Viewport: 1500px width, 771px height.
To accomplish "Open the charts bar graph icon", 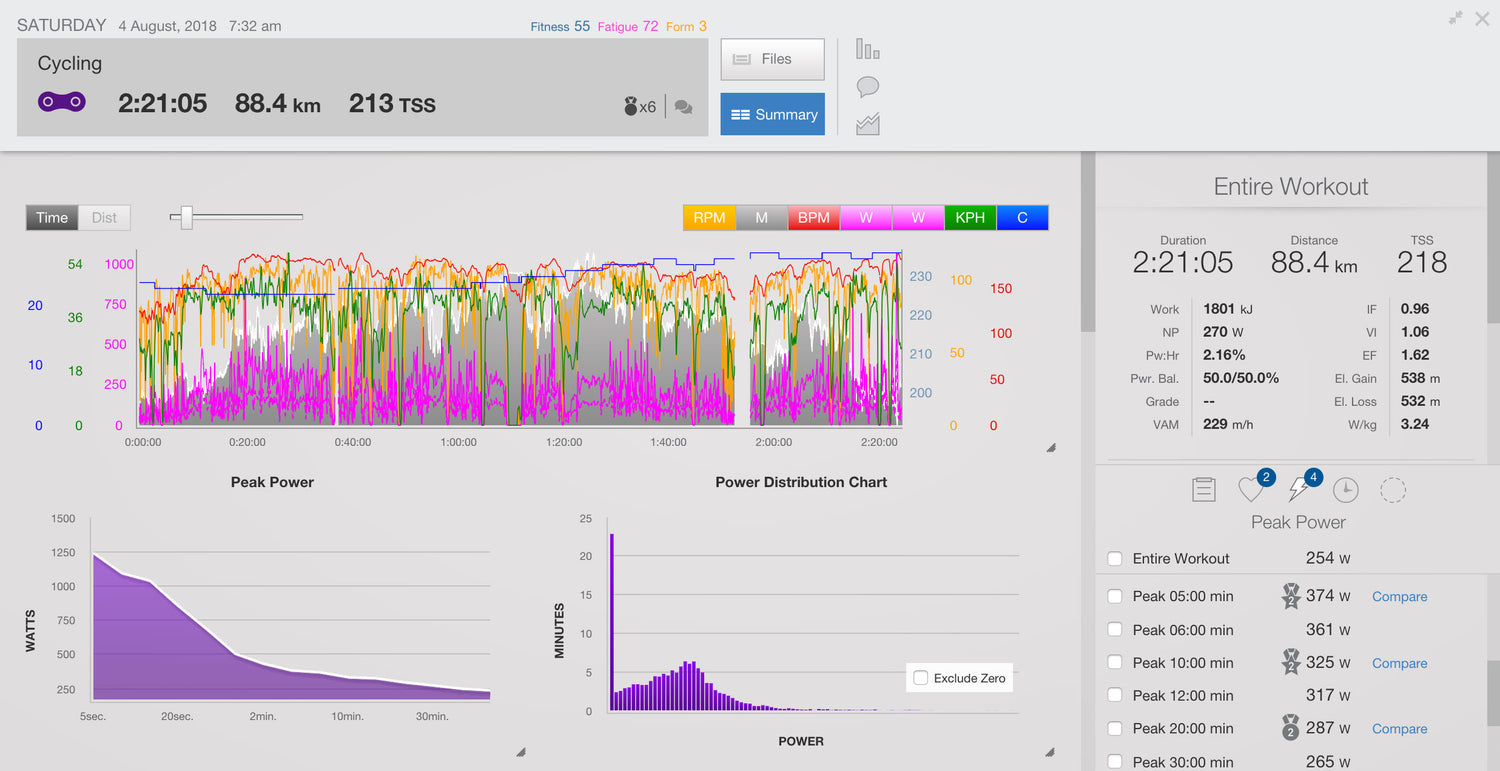I will 867,49.
